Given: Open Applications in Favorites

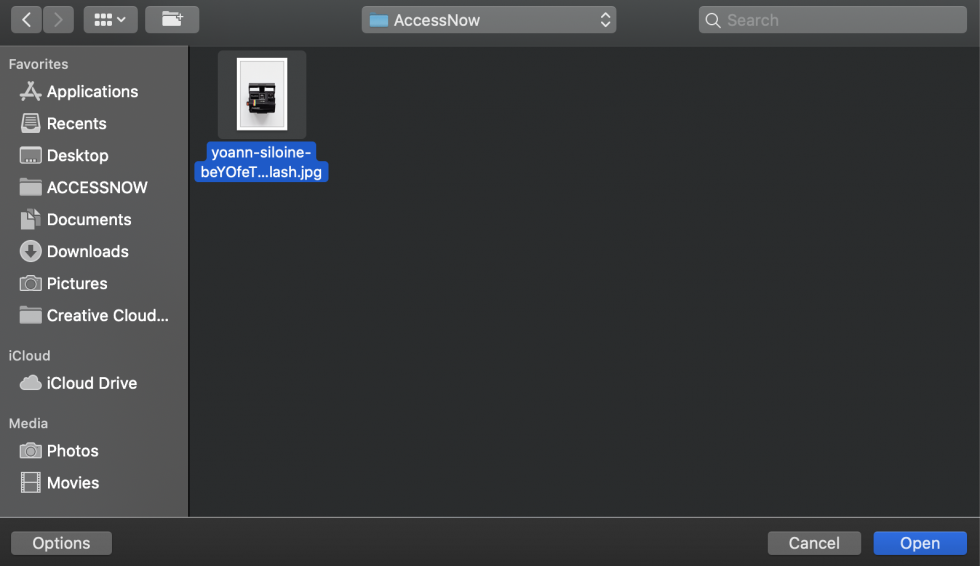Looking at the screenshot, I should 92,92.
